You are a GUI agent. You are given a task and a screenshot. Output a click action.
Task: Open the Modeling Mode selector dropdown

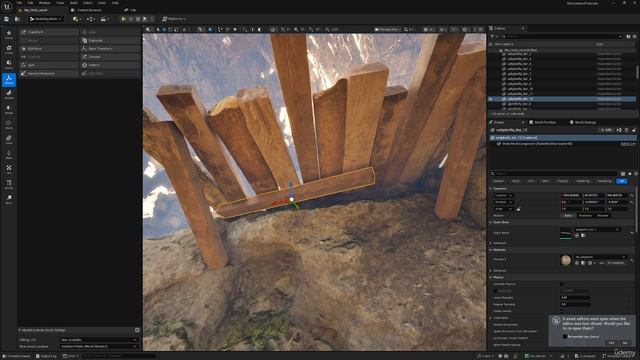pyautogui.click(x=46, y=19)
